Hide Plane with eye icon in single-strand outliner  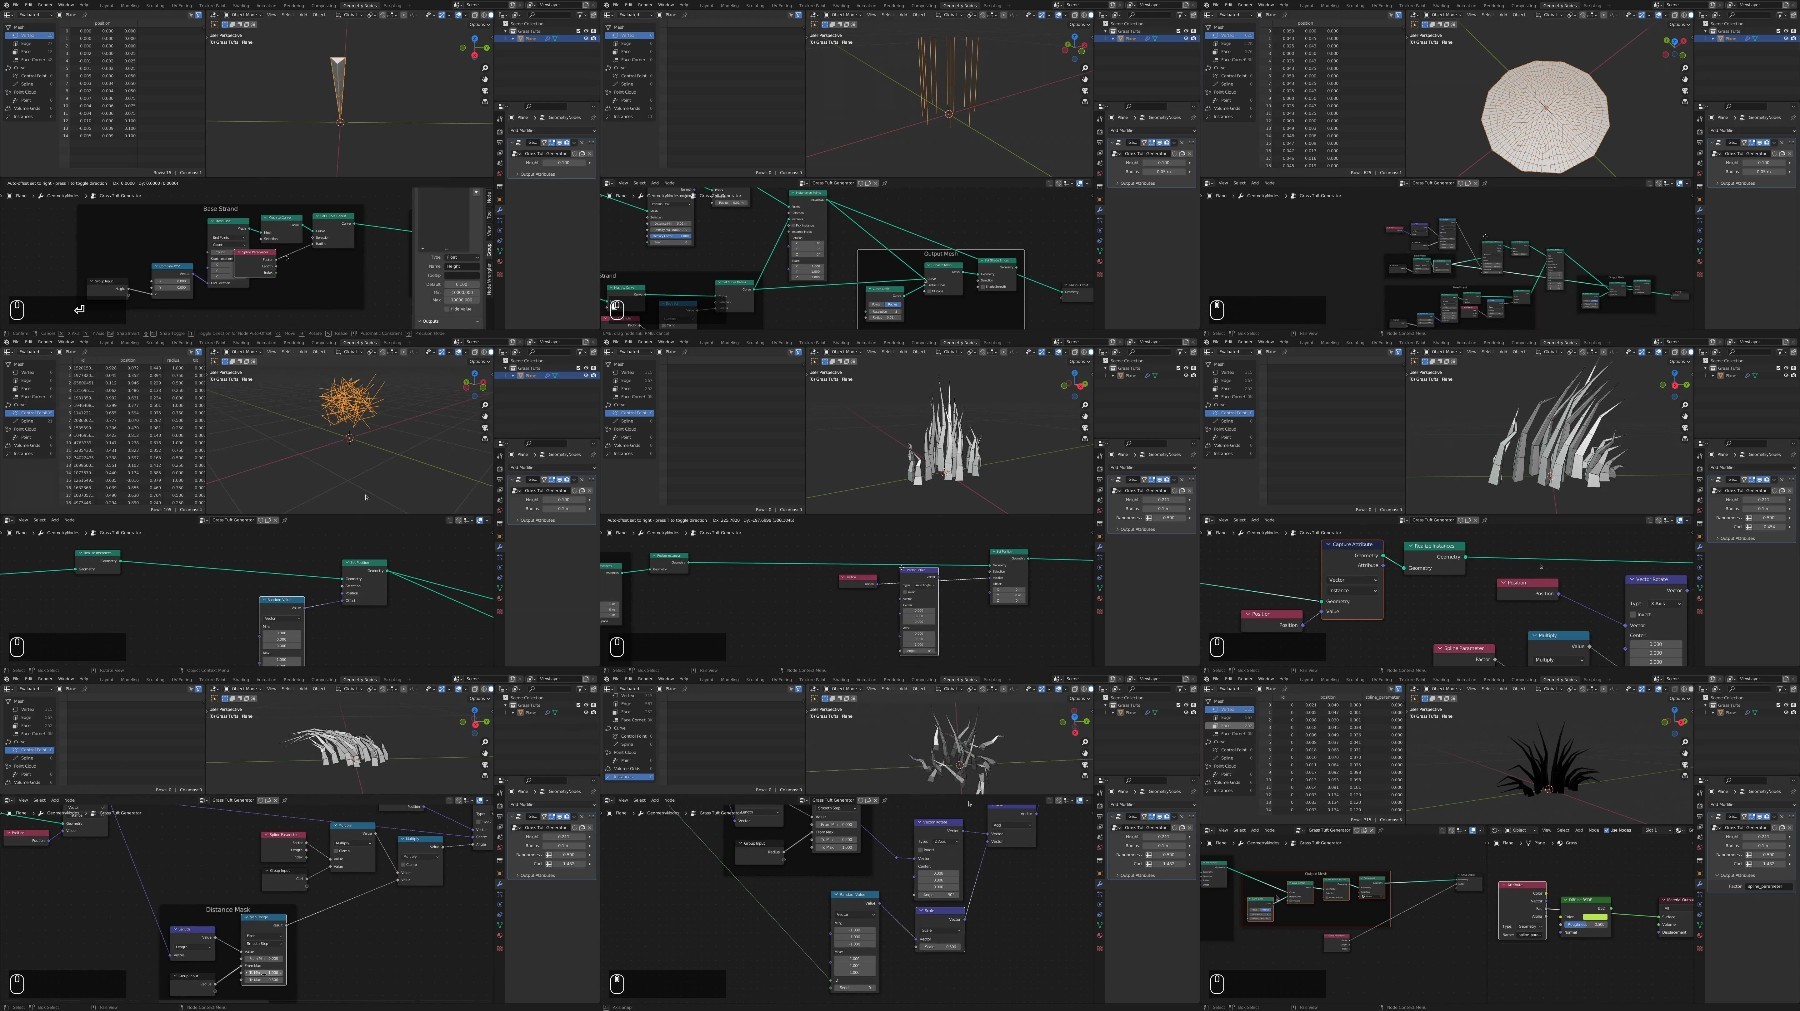pyautogui.click(x=585, y=39)
